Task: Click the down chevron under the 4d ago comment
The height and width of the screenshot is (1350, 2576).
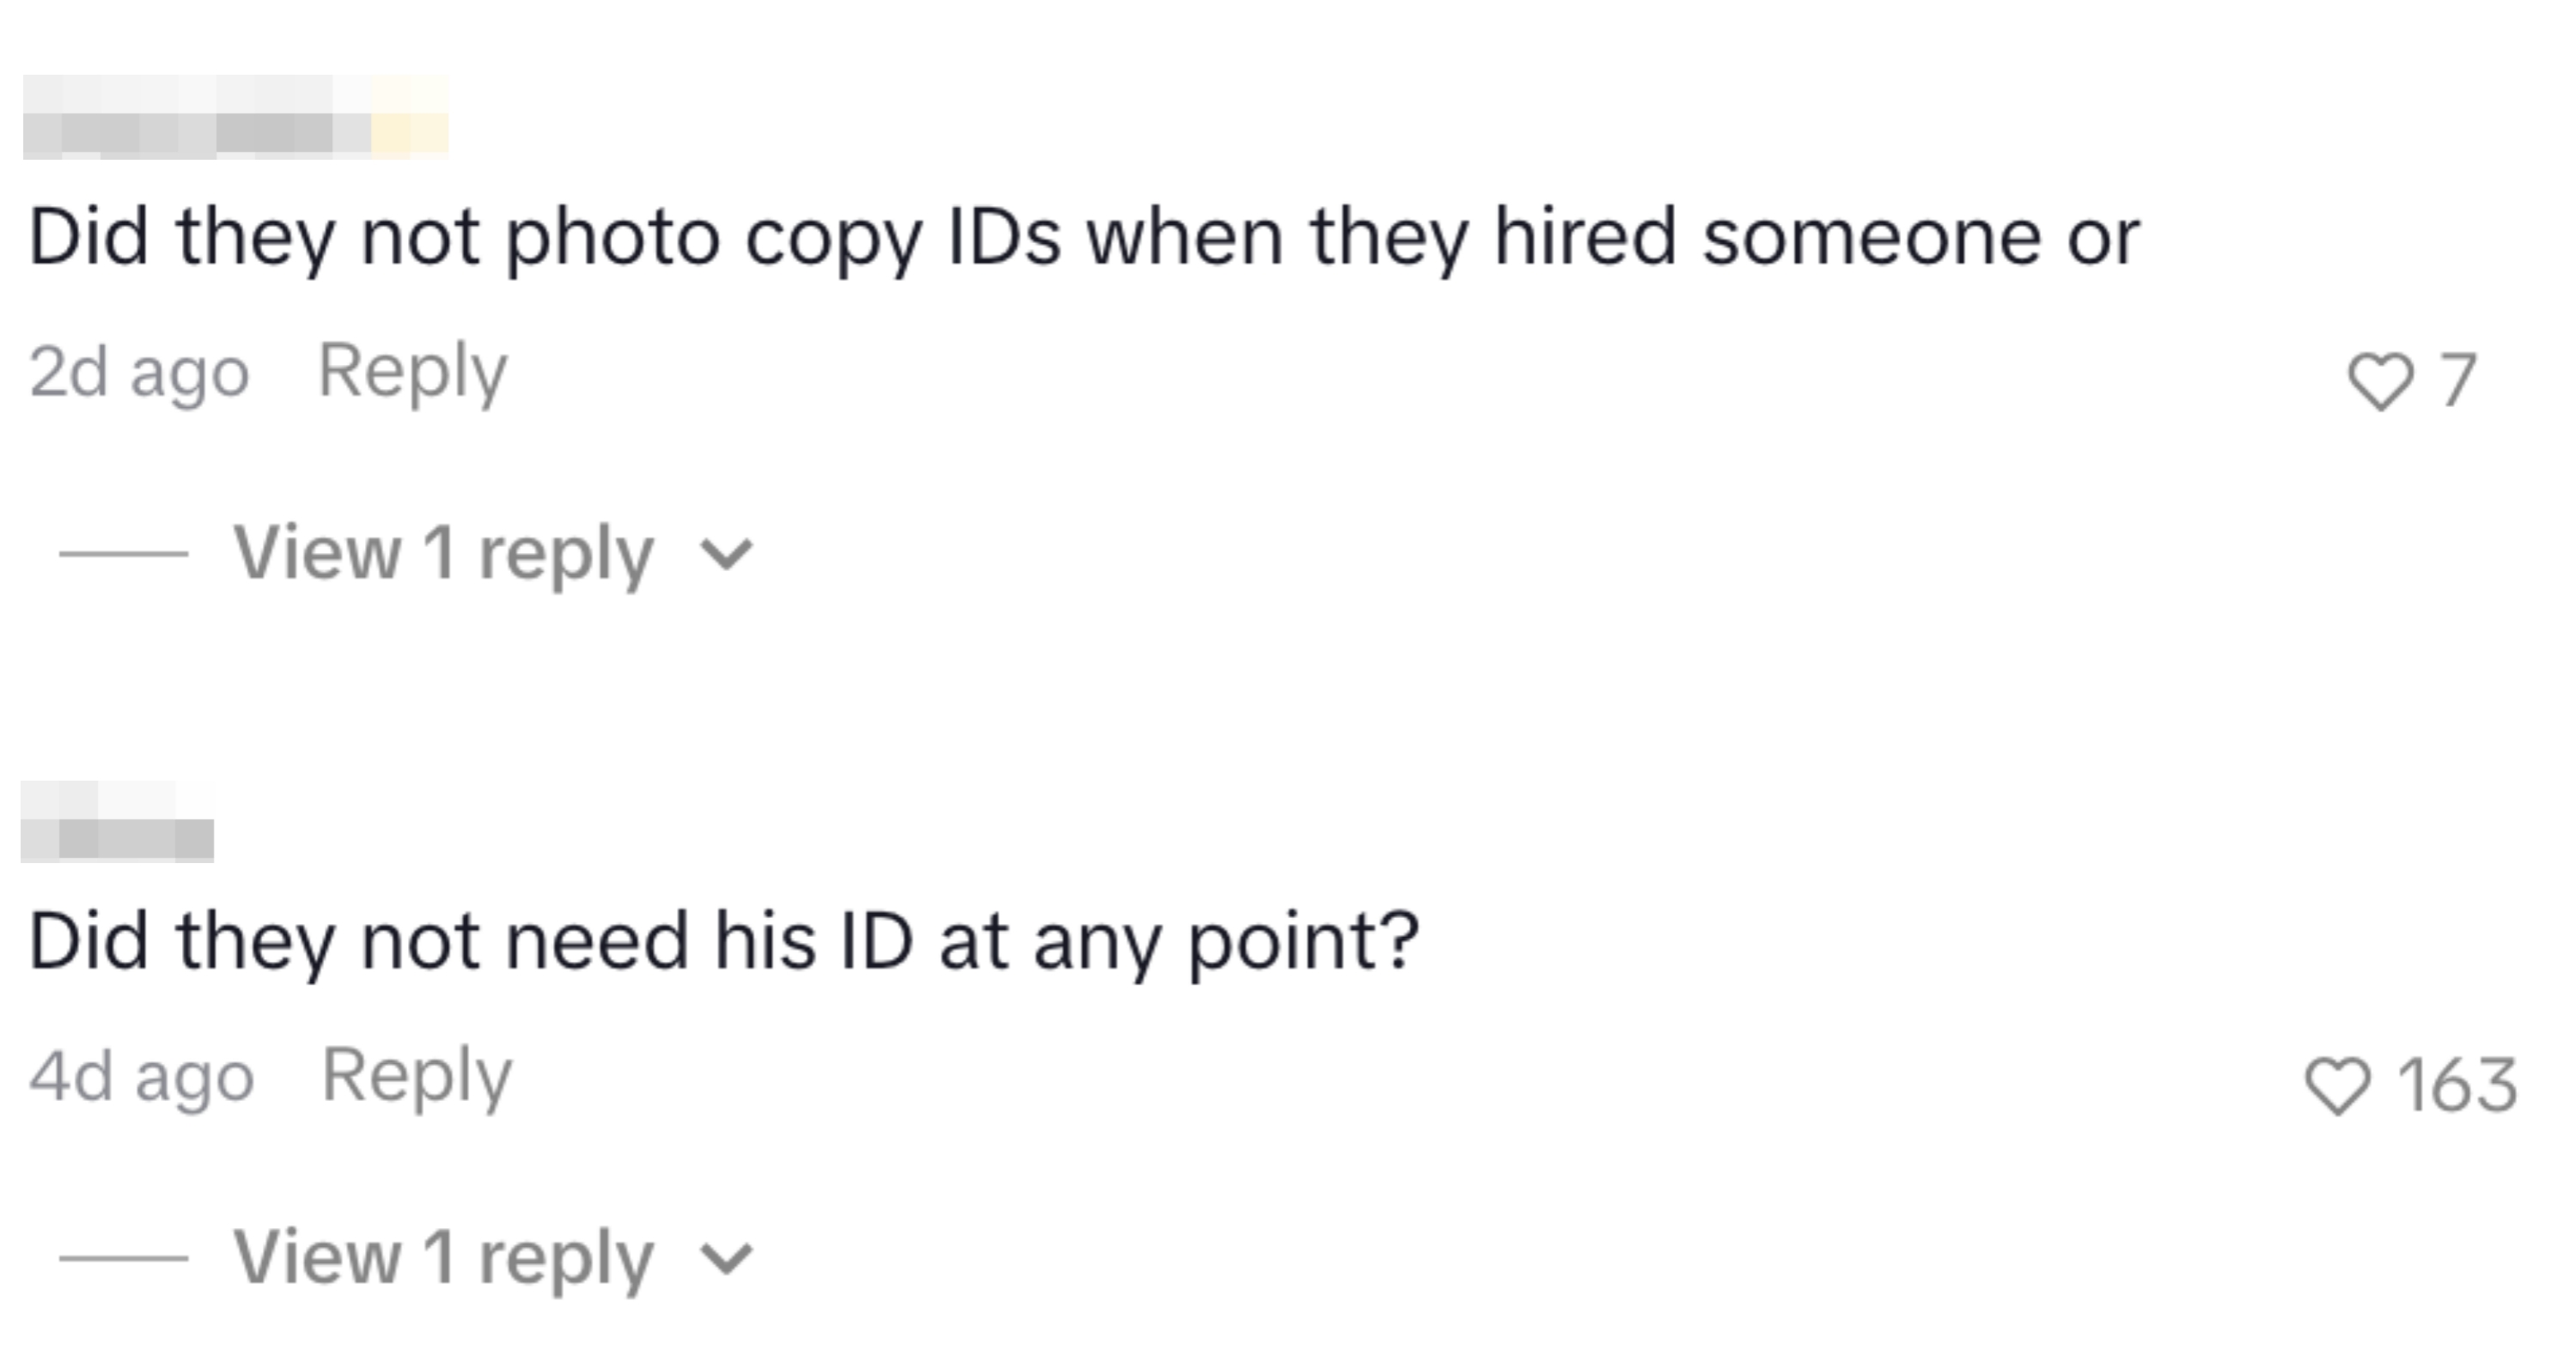Action: (726, 1258)
